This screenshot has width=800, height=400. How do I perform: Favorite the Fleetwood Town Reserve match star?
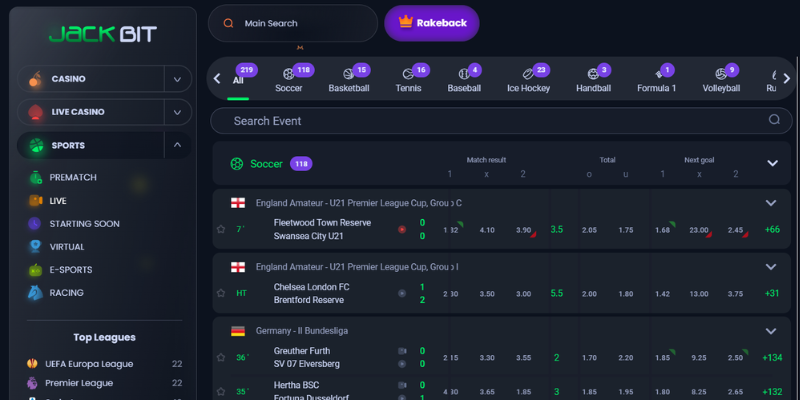click(x=221, y=229)
